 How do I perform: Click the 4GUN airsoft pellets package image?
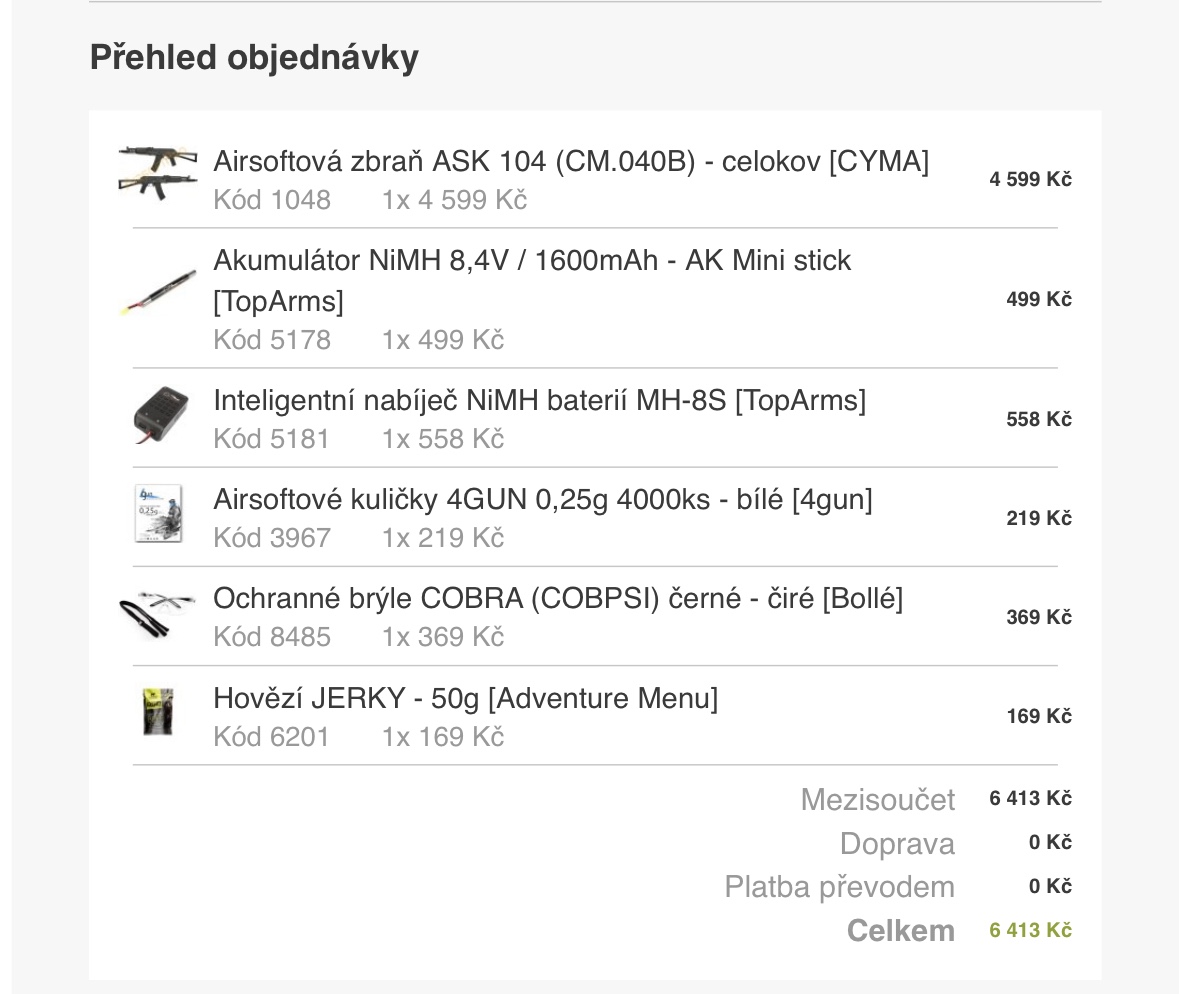[x=159, y=514]
